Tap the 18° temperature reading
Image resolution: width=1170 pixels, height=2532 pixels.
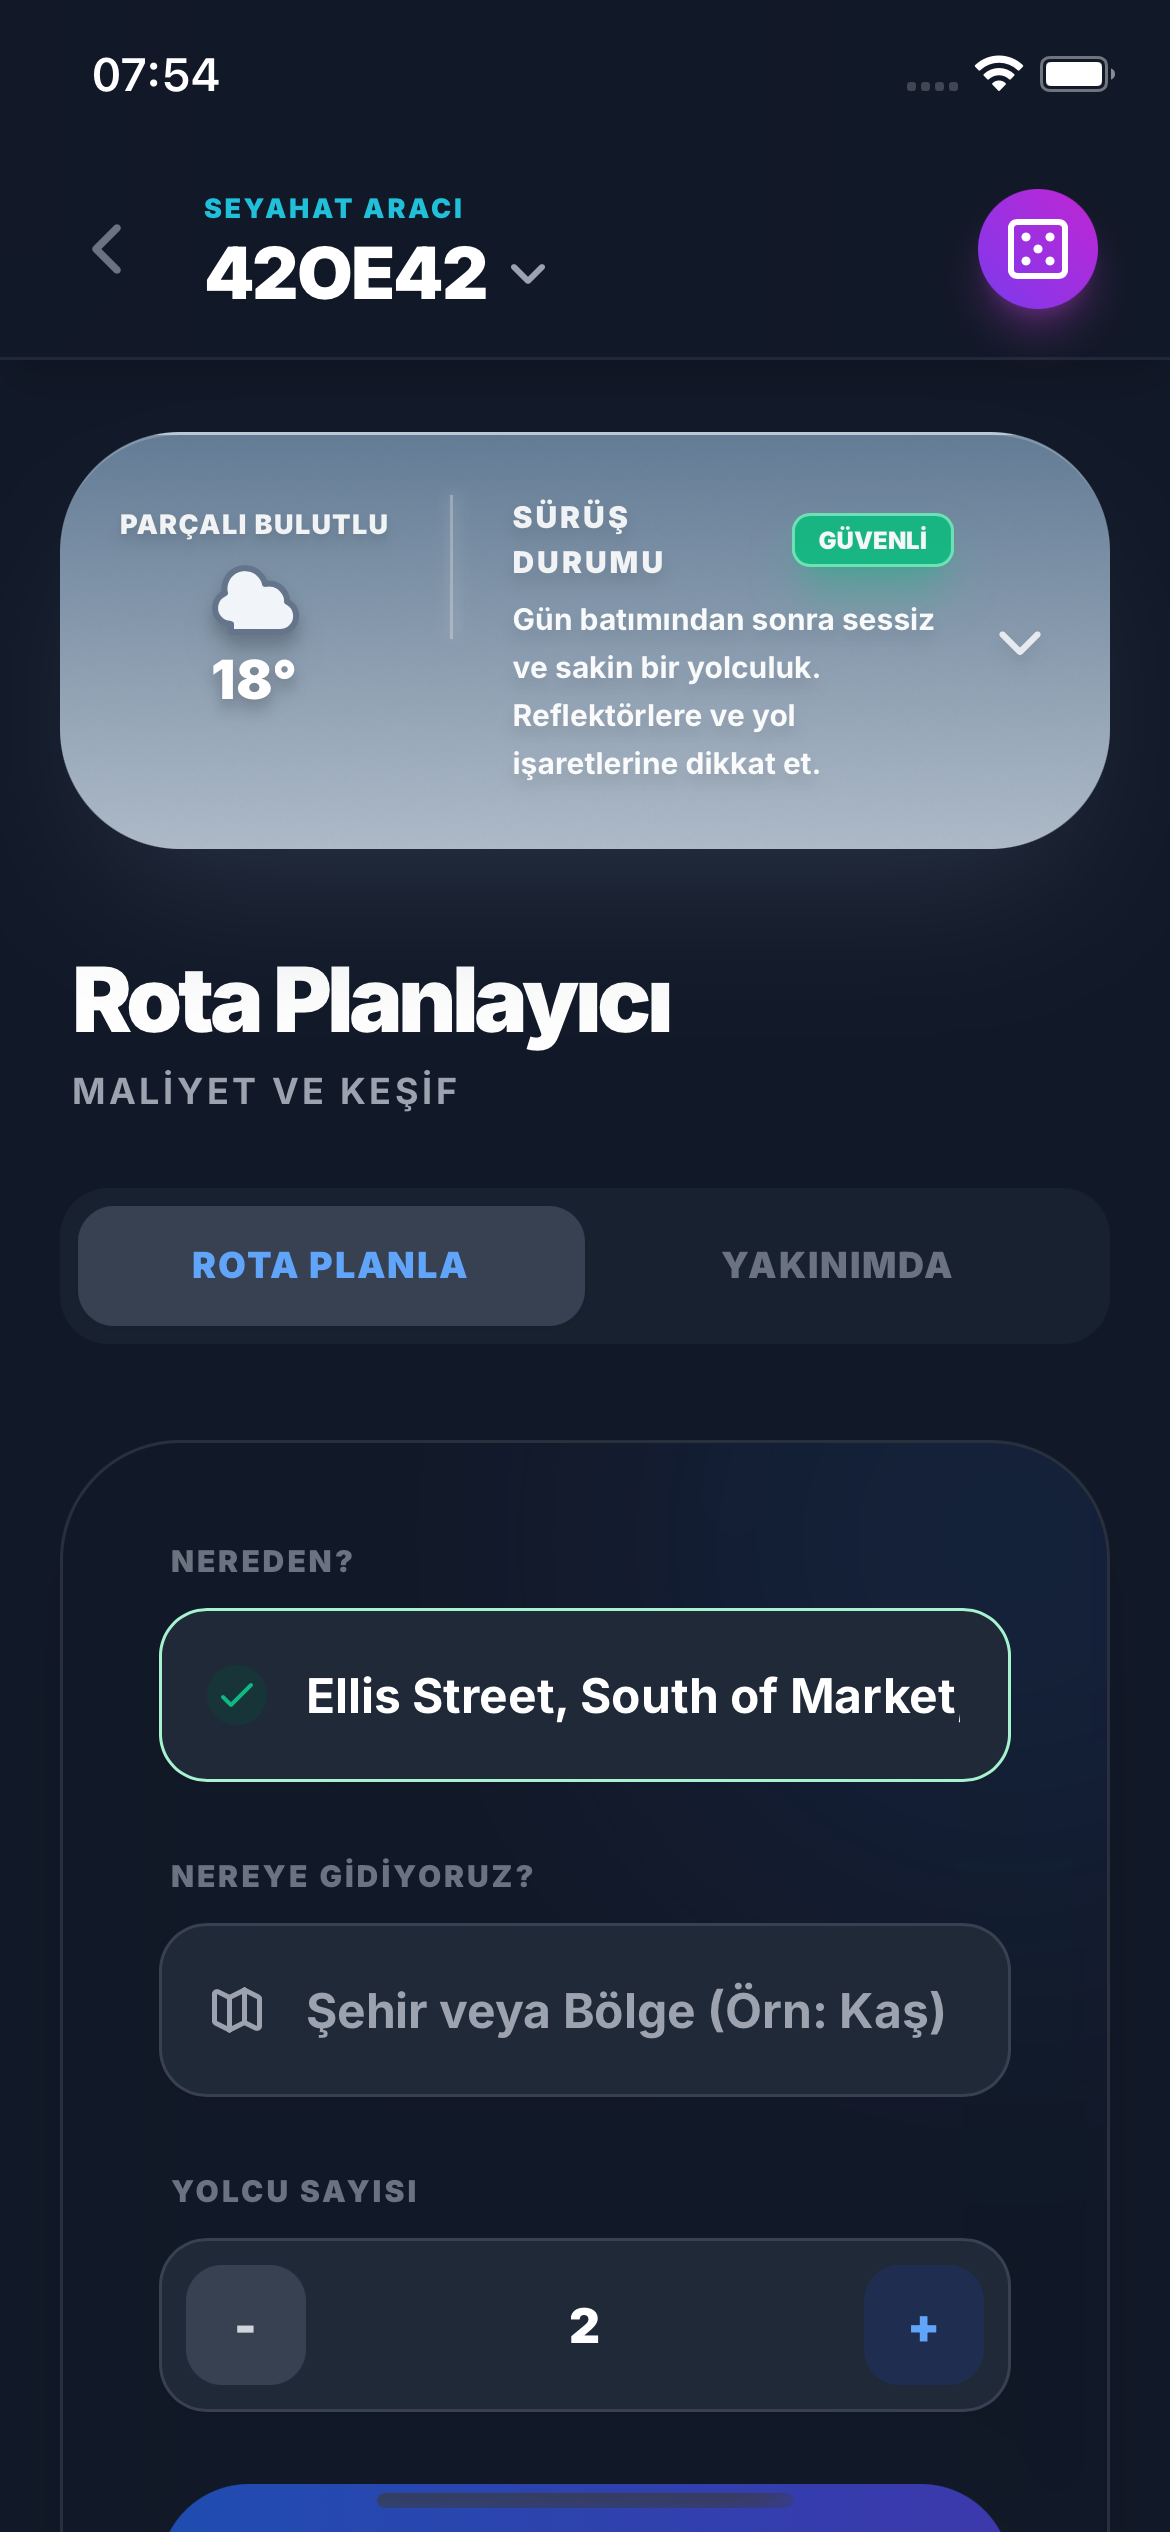[x=254, y=680]
